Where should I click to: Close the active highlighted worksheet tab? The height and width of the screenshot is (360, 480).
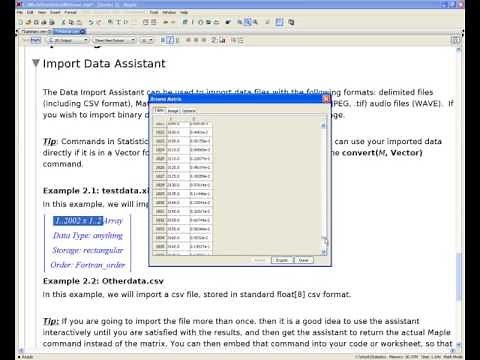point(82,31)
